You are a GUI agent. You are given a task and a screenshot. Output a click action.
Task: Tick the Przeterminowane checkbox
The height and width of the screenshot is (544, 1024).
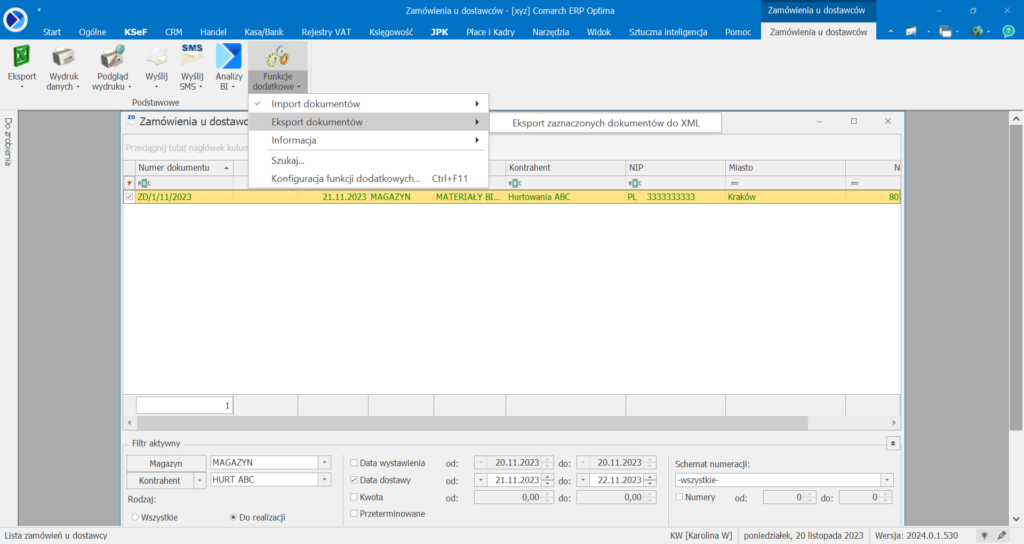click(x=354, y=514)
